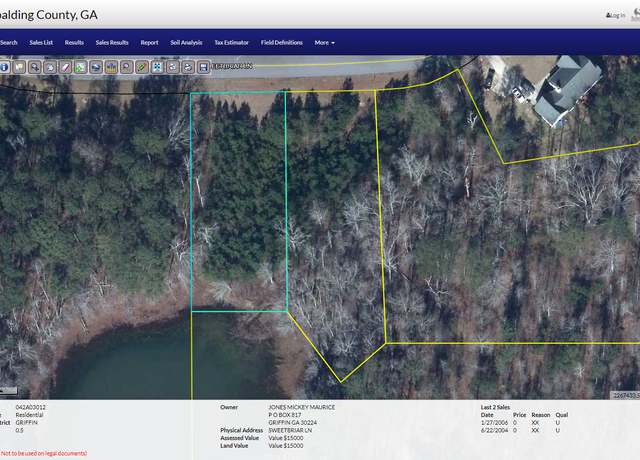
Task: Click the print map icon
Action: click(188, 67)
